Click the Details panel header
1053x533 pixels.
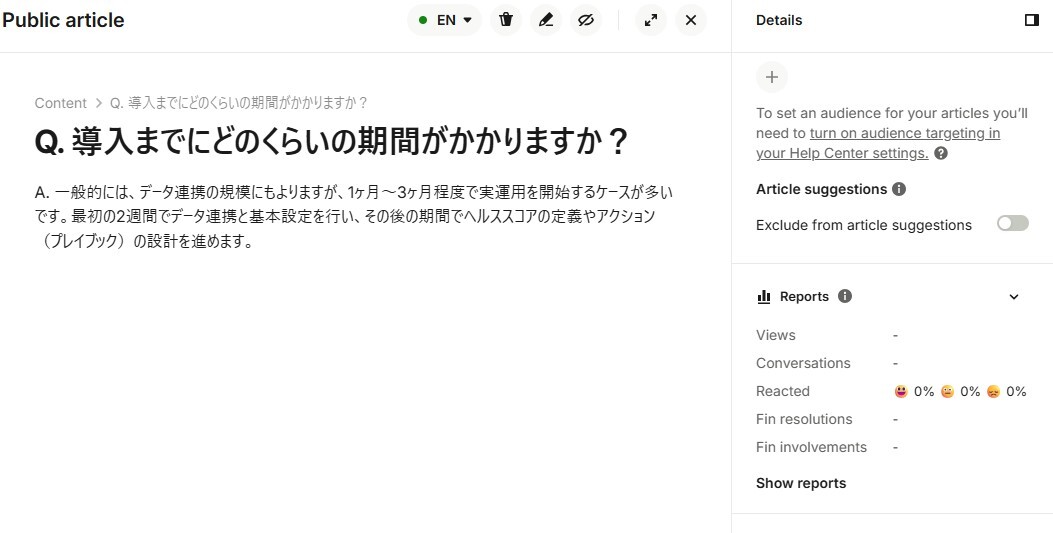coord(779,20)
